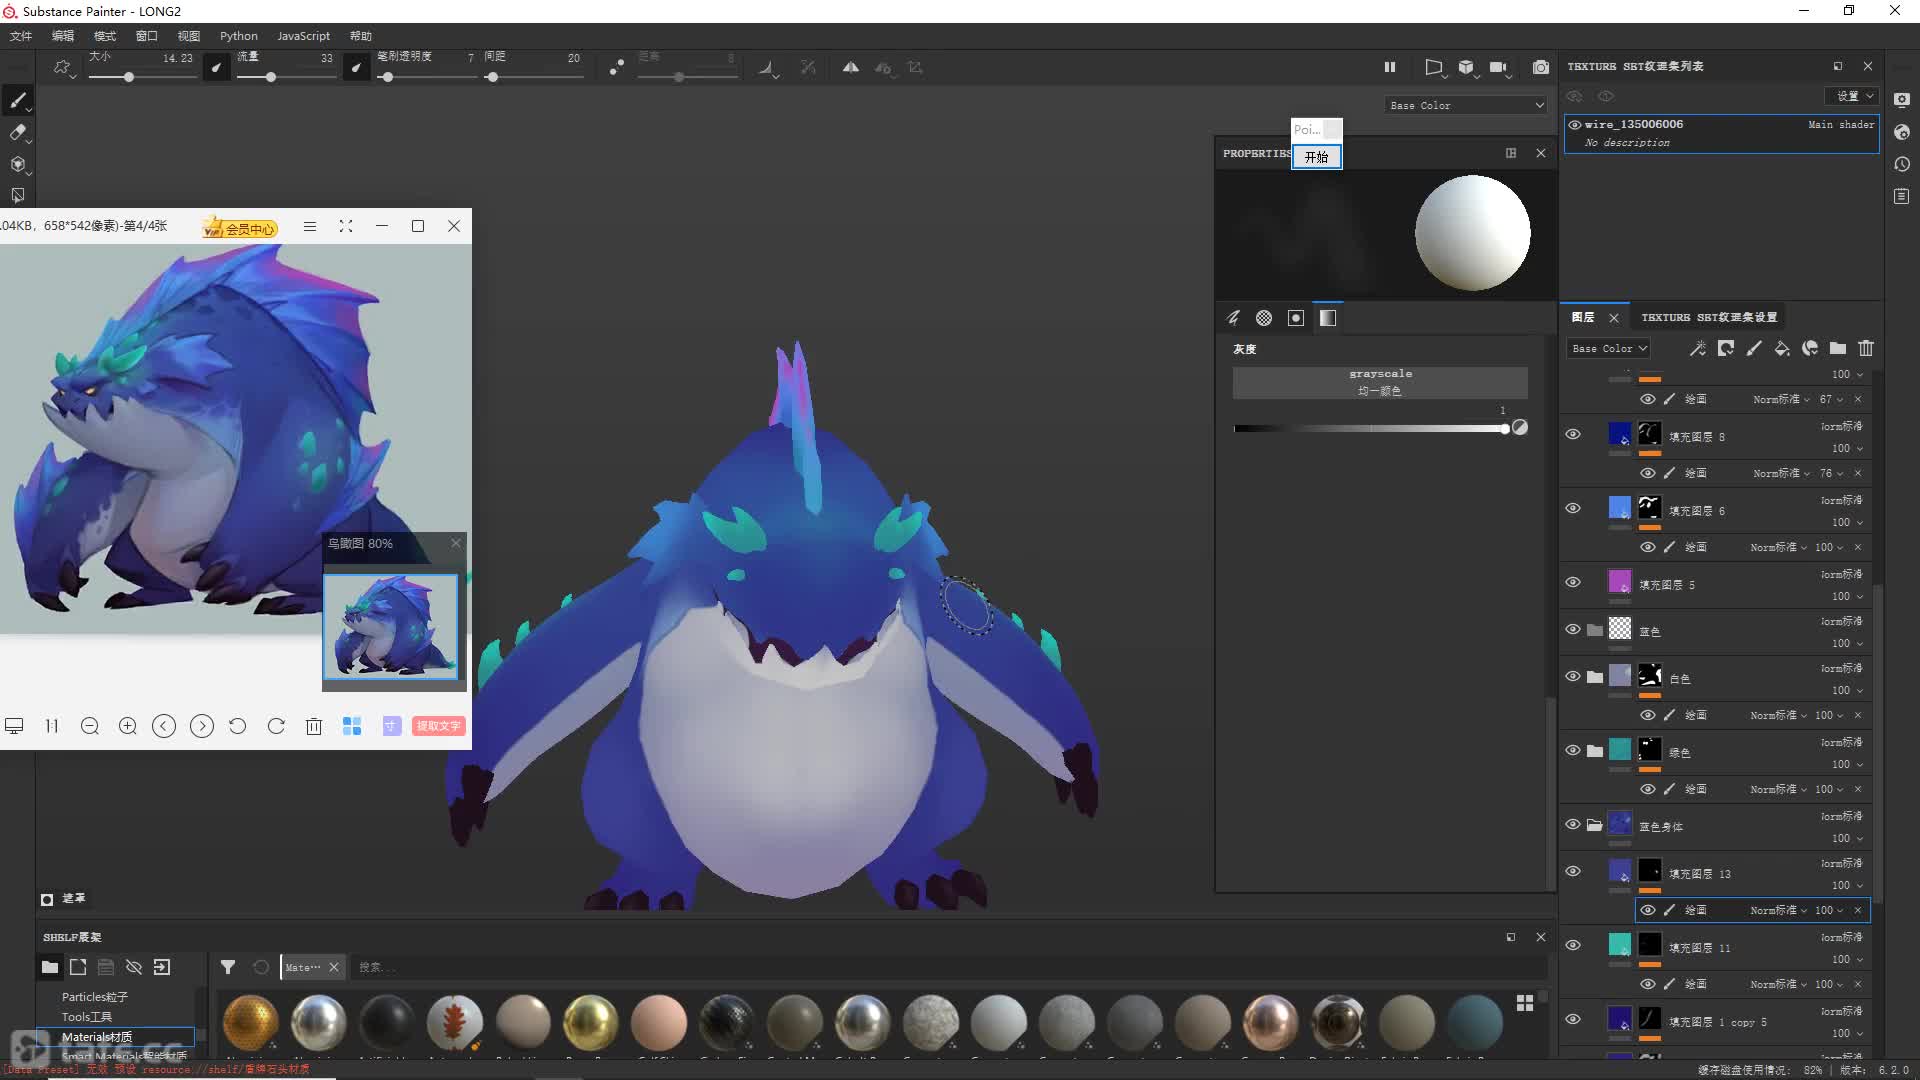Select Particles粒子 in shelf list

[94, 997]
